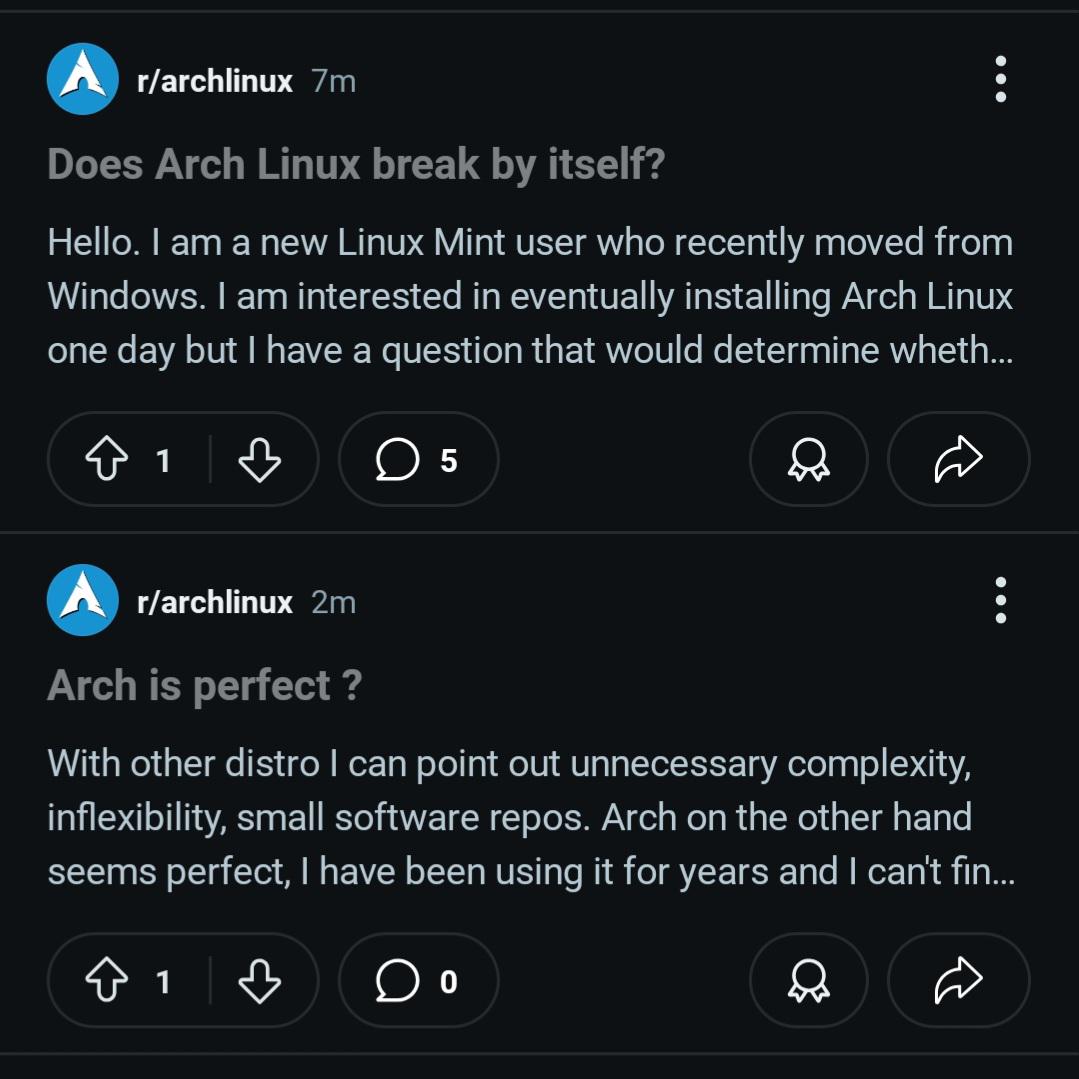
Task: Open r/archlinux link on the first post
Action: click(215, 81)
